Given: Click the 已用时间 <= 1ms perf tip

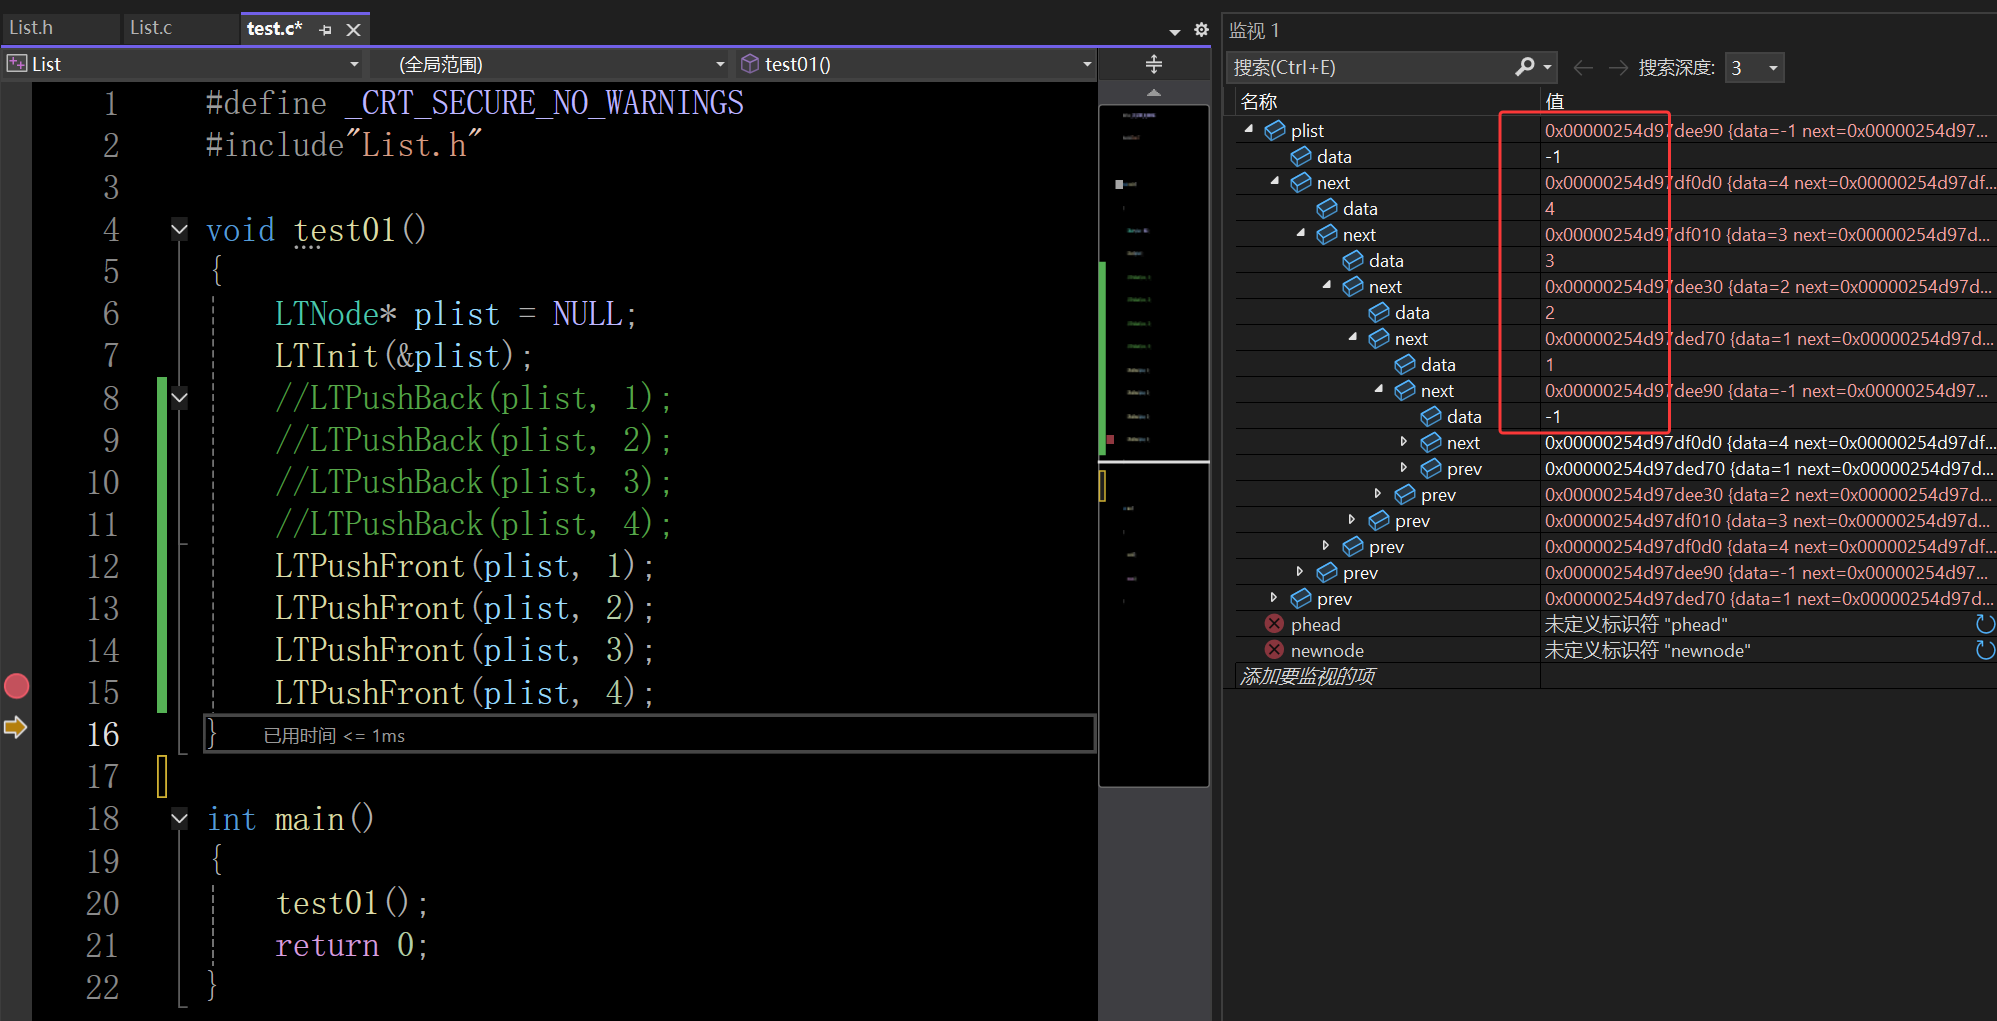Looking at the screenshot, I should coord(334,736).
